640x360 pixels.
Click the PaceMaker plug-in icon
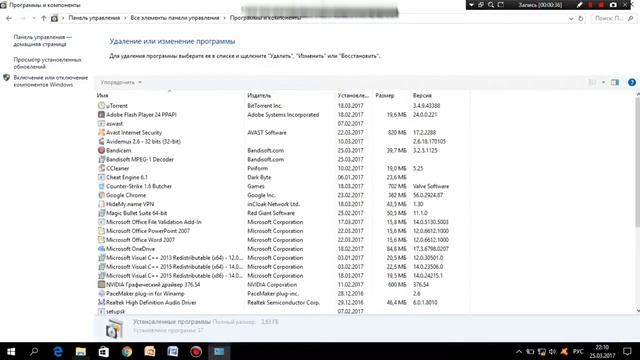pyautogui.click(x=101, y=293)
